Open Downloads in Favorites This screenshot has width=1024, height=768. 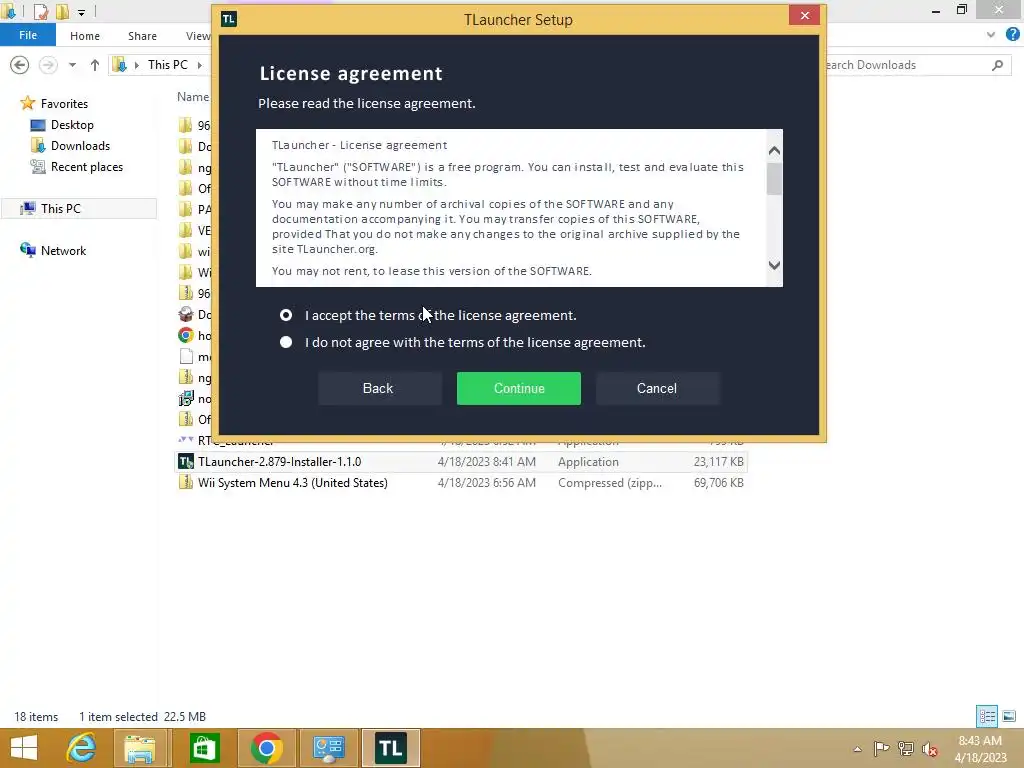pyautogui.click(x=80, y=146)
